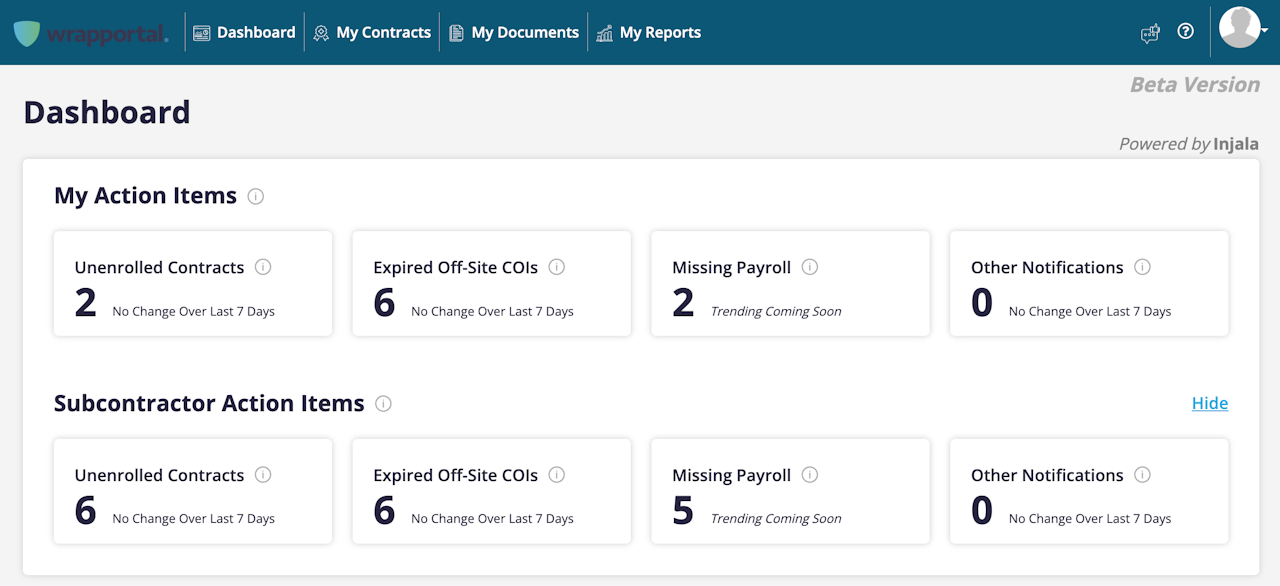Click the wrapportal logo
The height and width of the screenshot is (586, 1280).
click(x=91, y=33)
